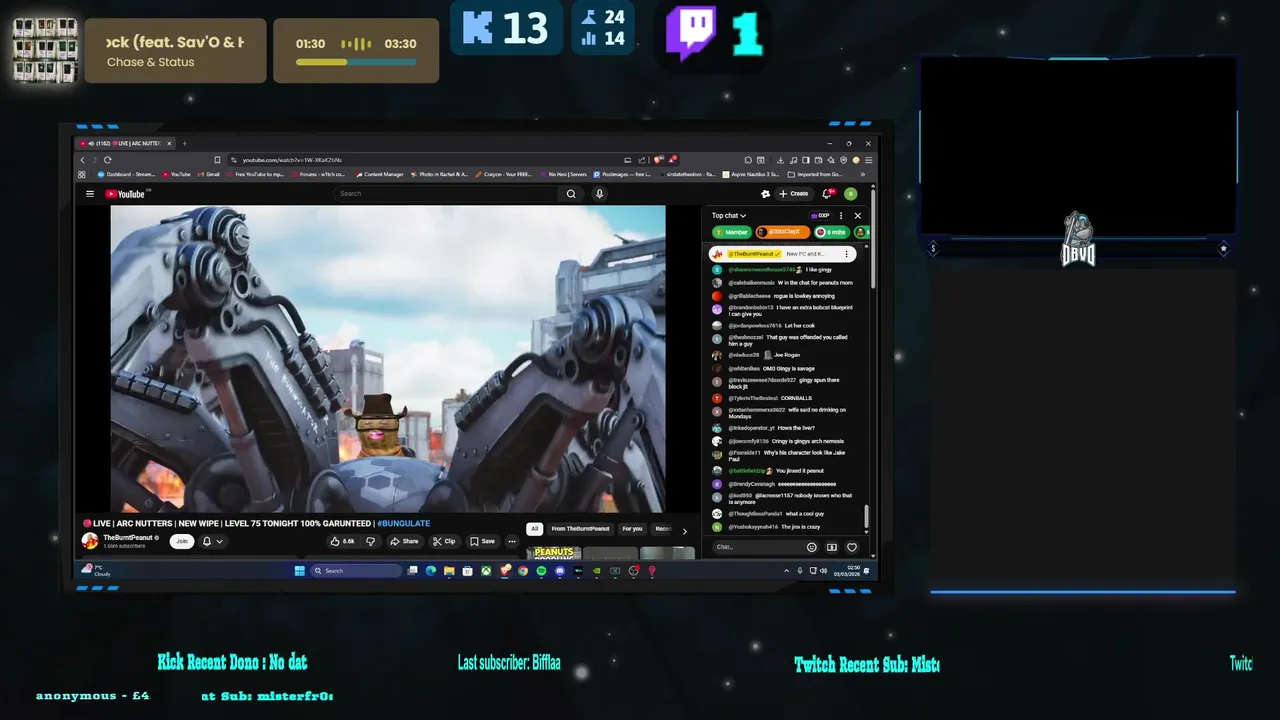Open the three-dot menu on pinned message
This screenshot has width=1280, height=720.
[x=846, y=254]
